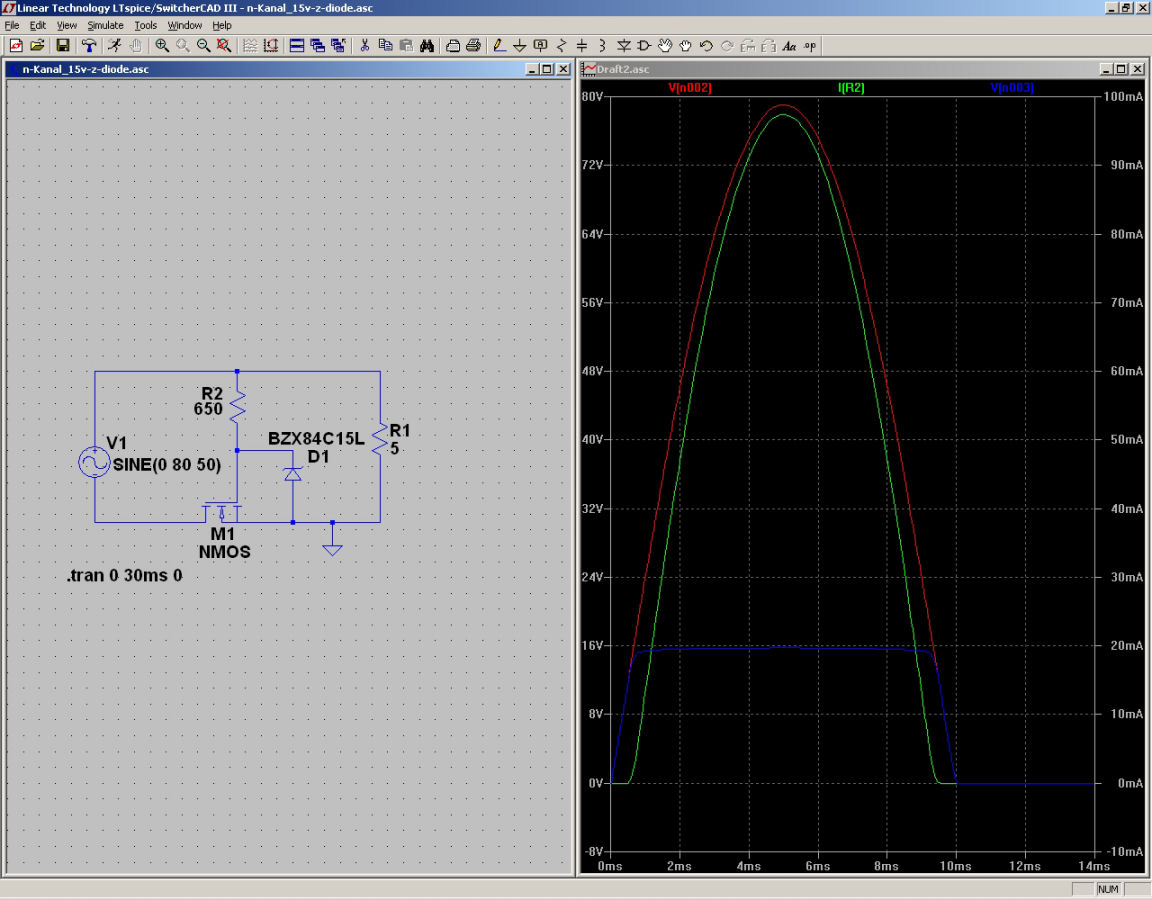Screen dimensions: 1152x900
Task: Select the Move hand tool
Action: [665, 46]
